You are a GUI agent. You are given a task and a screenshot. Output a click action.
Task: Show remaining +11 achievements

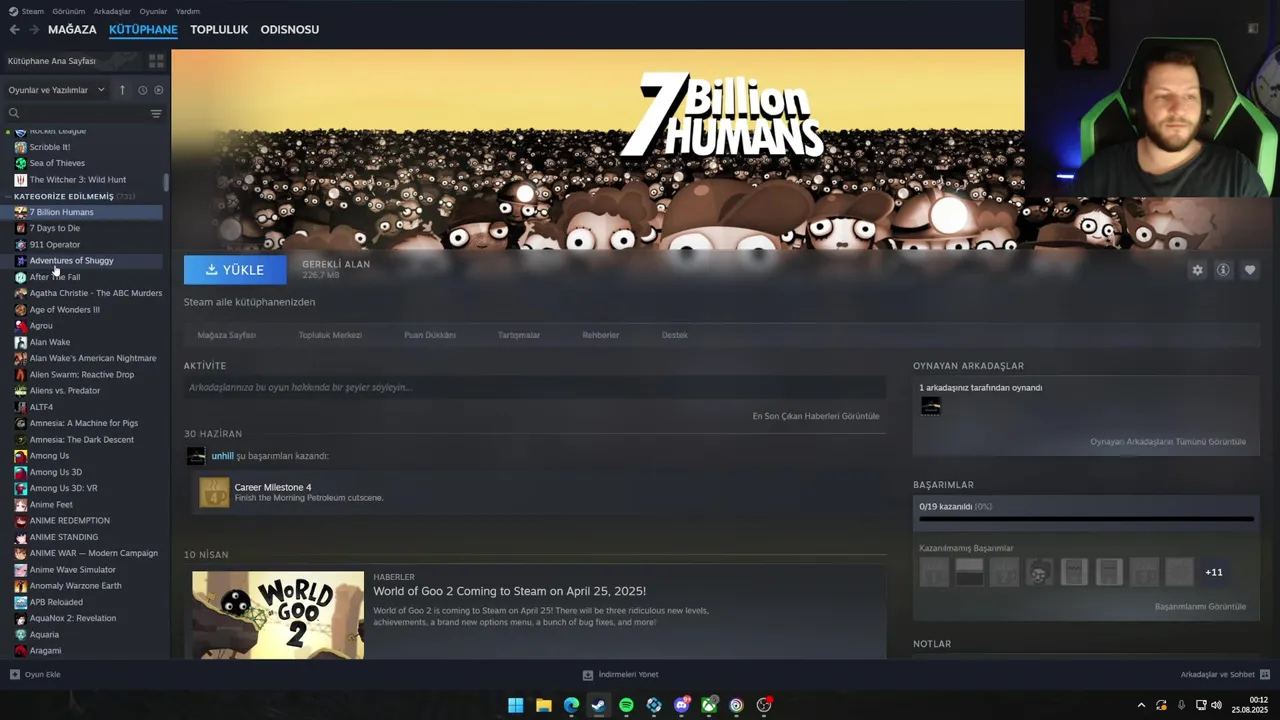(1214, 572)
